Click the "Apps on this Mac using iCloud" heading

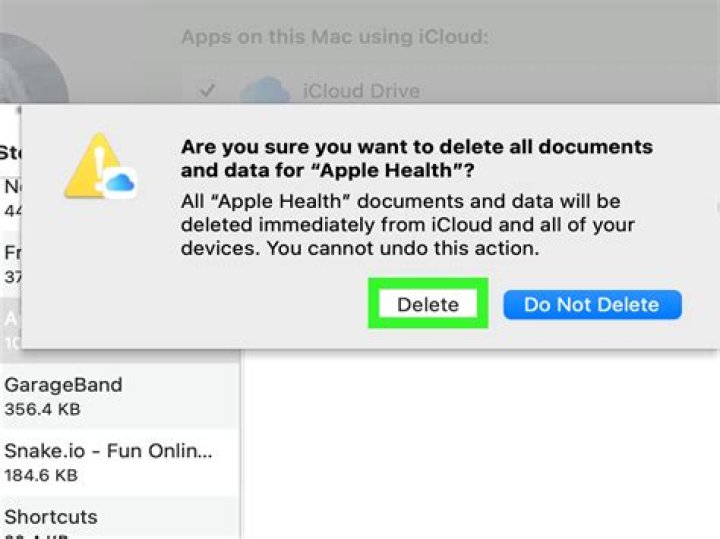tap(334, 37)
